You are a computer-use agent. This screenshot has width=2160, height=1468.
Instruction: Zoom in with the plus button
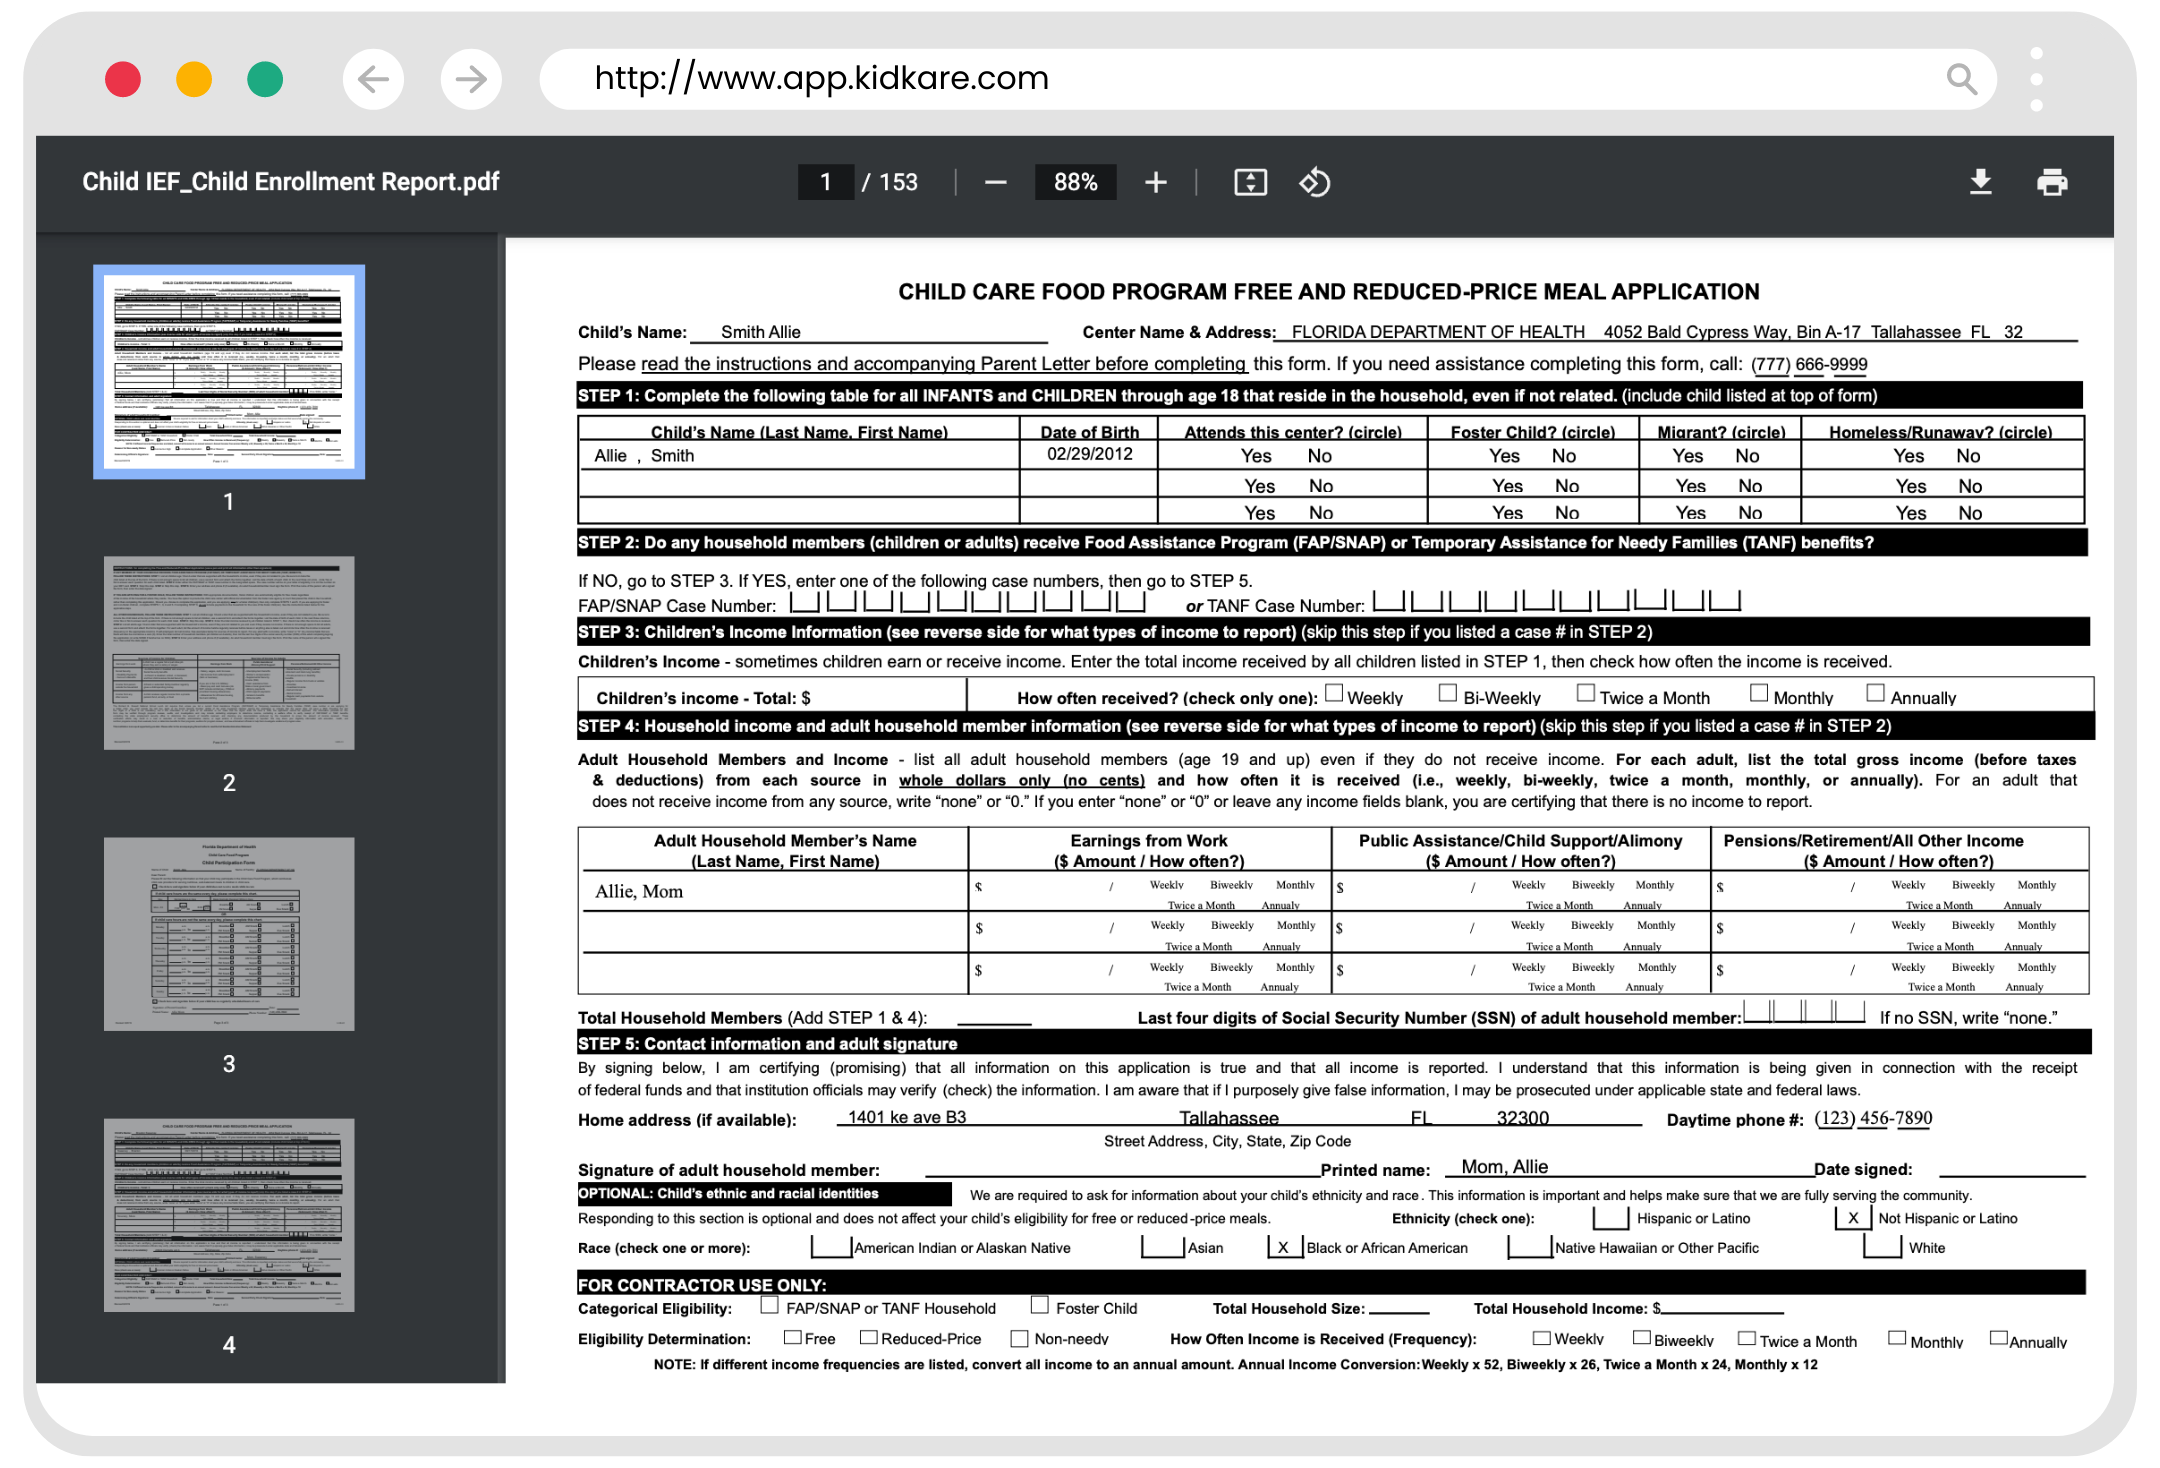(1156, 182)
